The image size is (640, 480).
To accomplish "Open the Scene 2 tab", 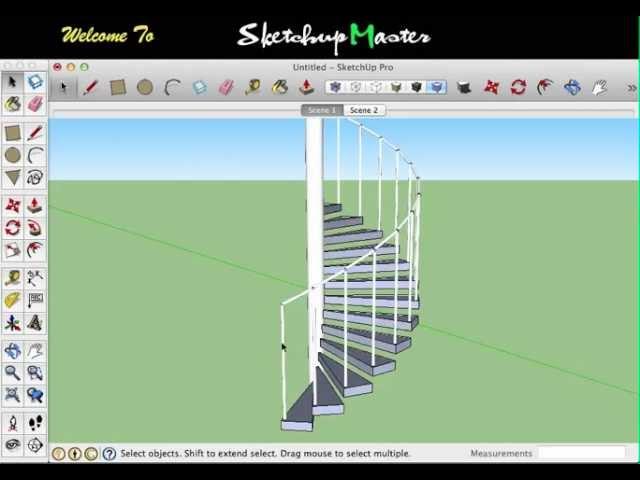I will (364, 110).
